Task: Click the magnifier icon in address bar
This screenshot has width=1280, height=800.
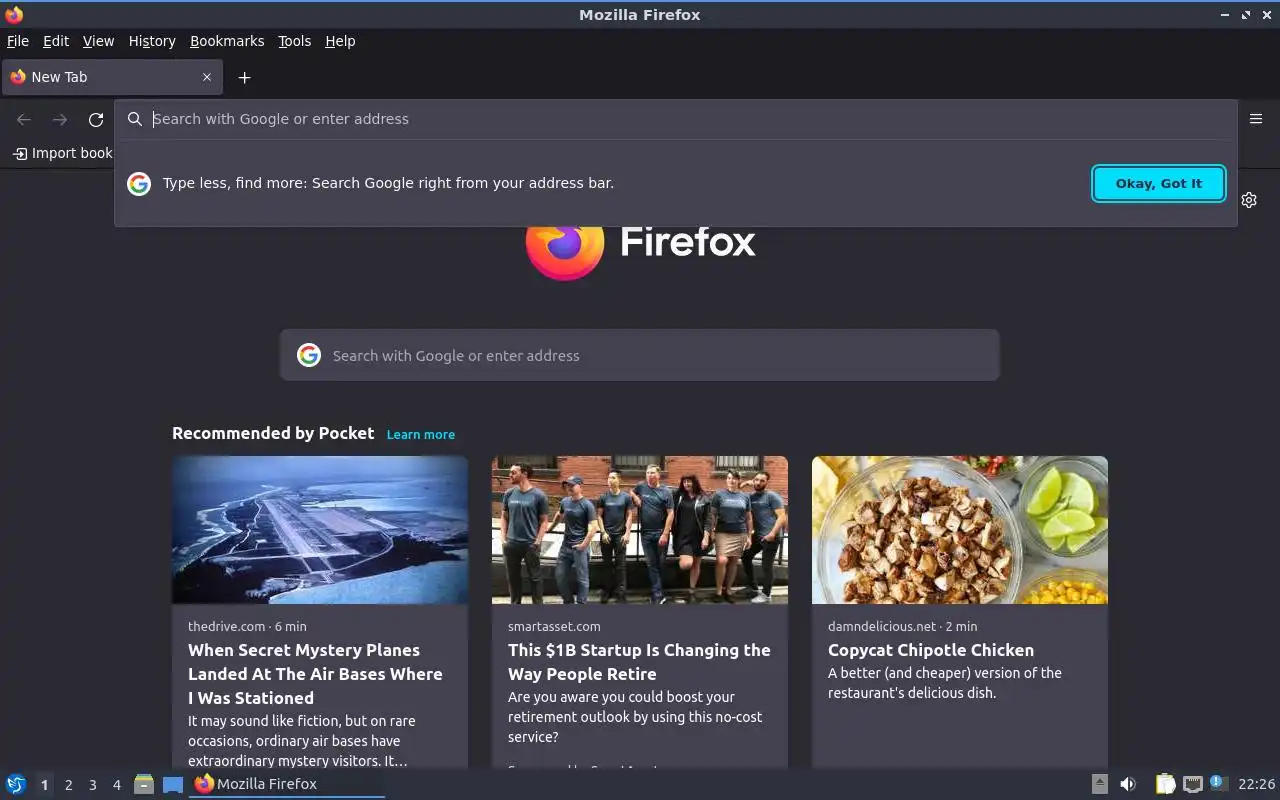Action: tap(135, 119)
